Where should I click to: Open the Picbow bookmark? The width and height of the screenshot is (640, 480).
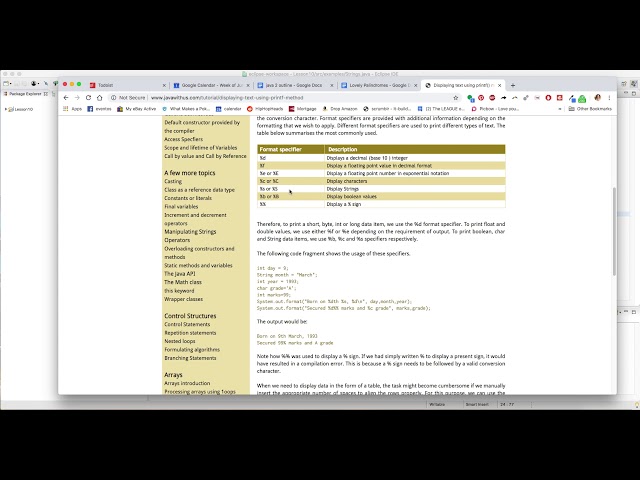495,109
